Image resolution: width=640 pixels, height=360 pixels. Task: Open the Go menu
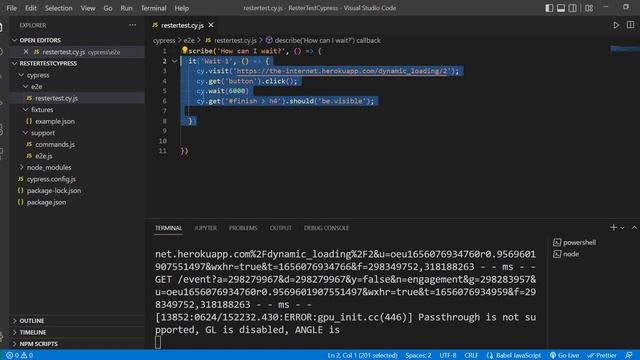pyautogui.click(x=108, y=8)
